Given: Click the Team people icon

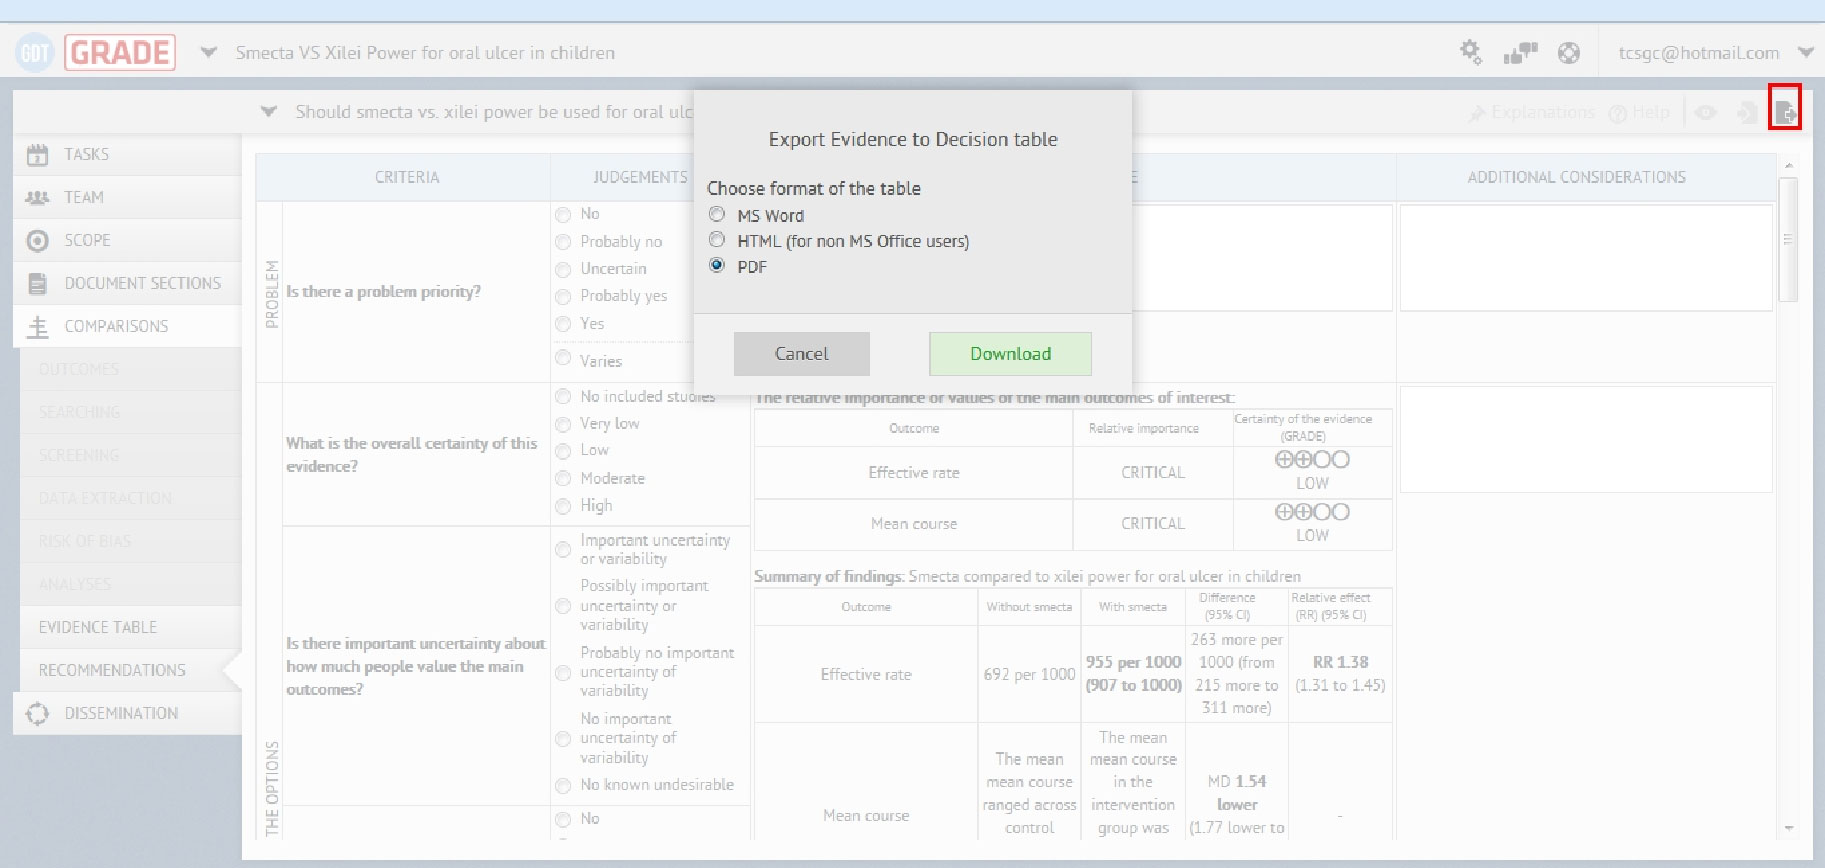Looking at the screenshot, I should (37, 197).
